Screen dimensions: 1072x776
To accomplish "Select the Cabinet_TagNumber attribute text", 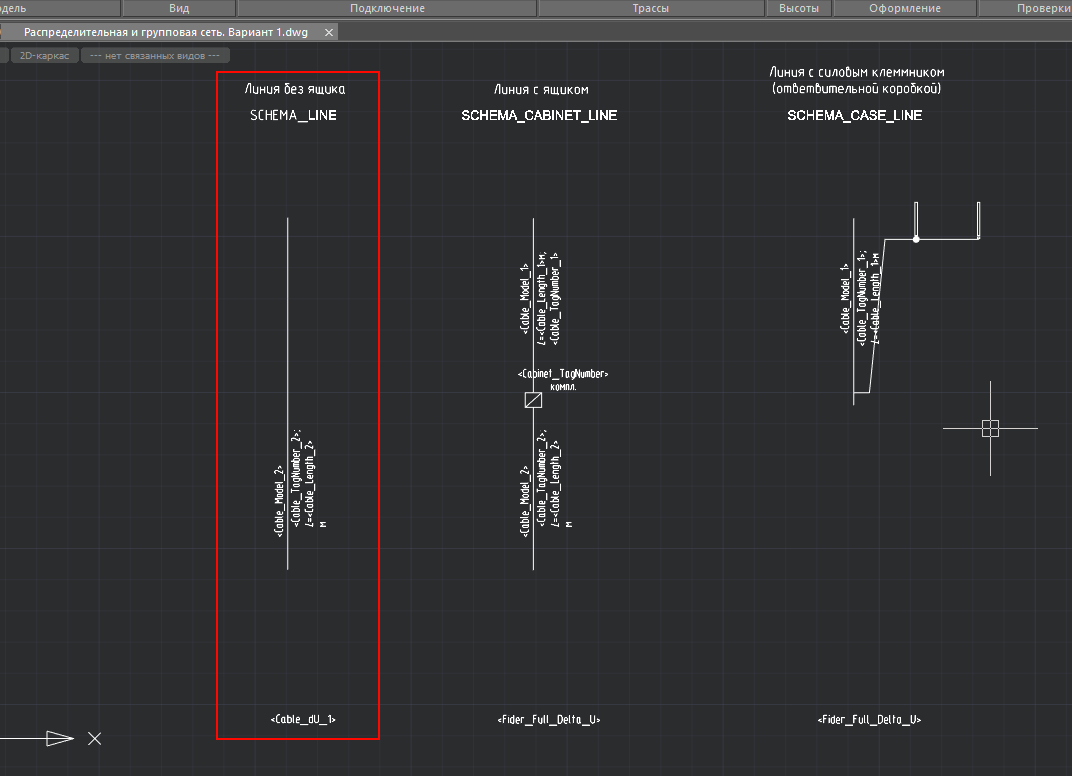I will (x=563, y=374).
